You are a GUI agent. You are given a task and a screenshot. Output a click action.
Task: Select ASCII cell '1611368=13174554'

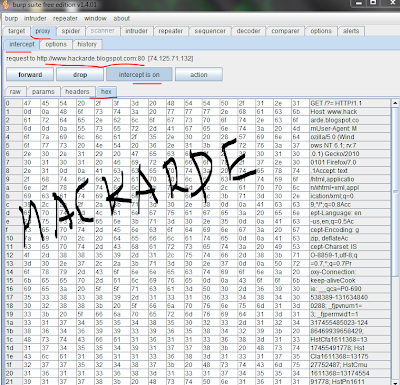click(349, 373)
